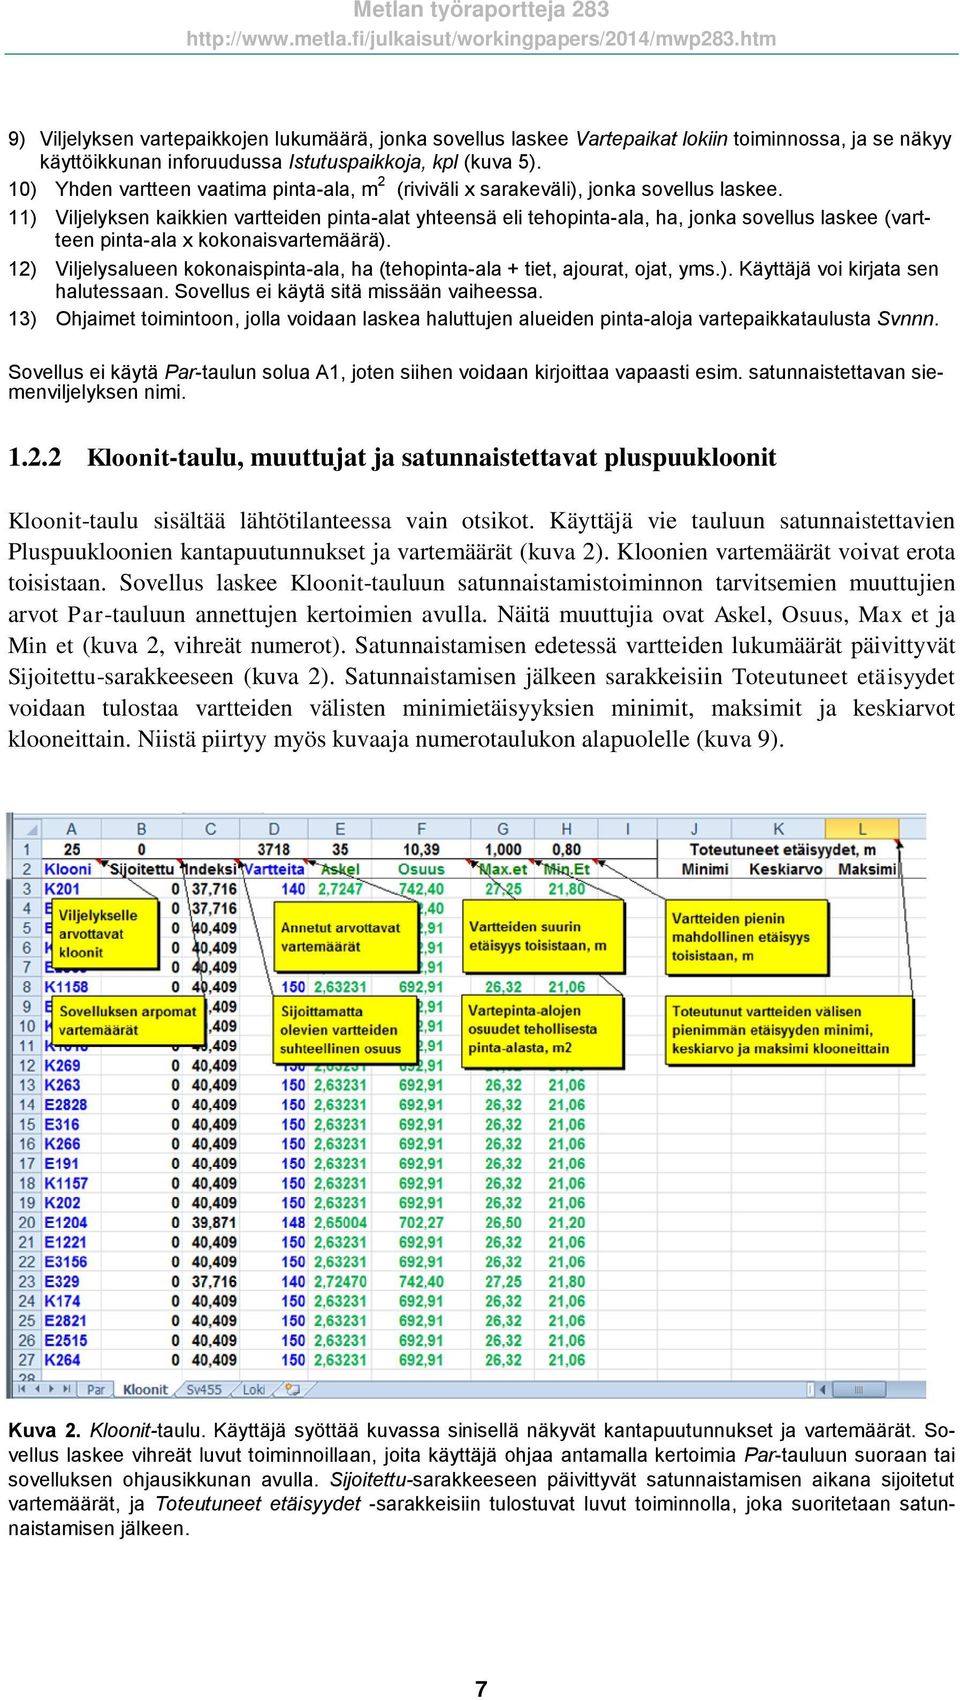Select column I header
Viewport: 960px width, 1700px height.
pos(627,829)
